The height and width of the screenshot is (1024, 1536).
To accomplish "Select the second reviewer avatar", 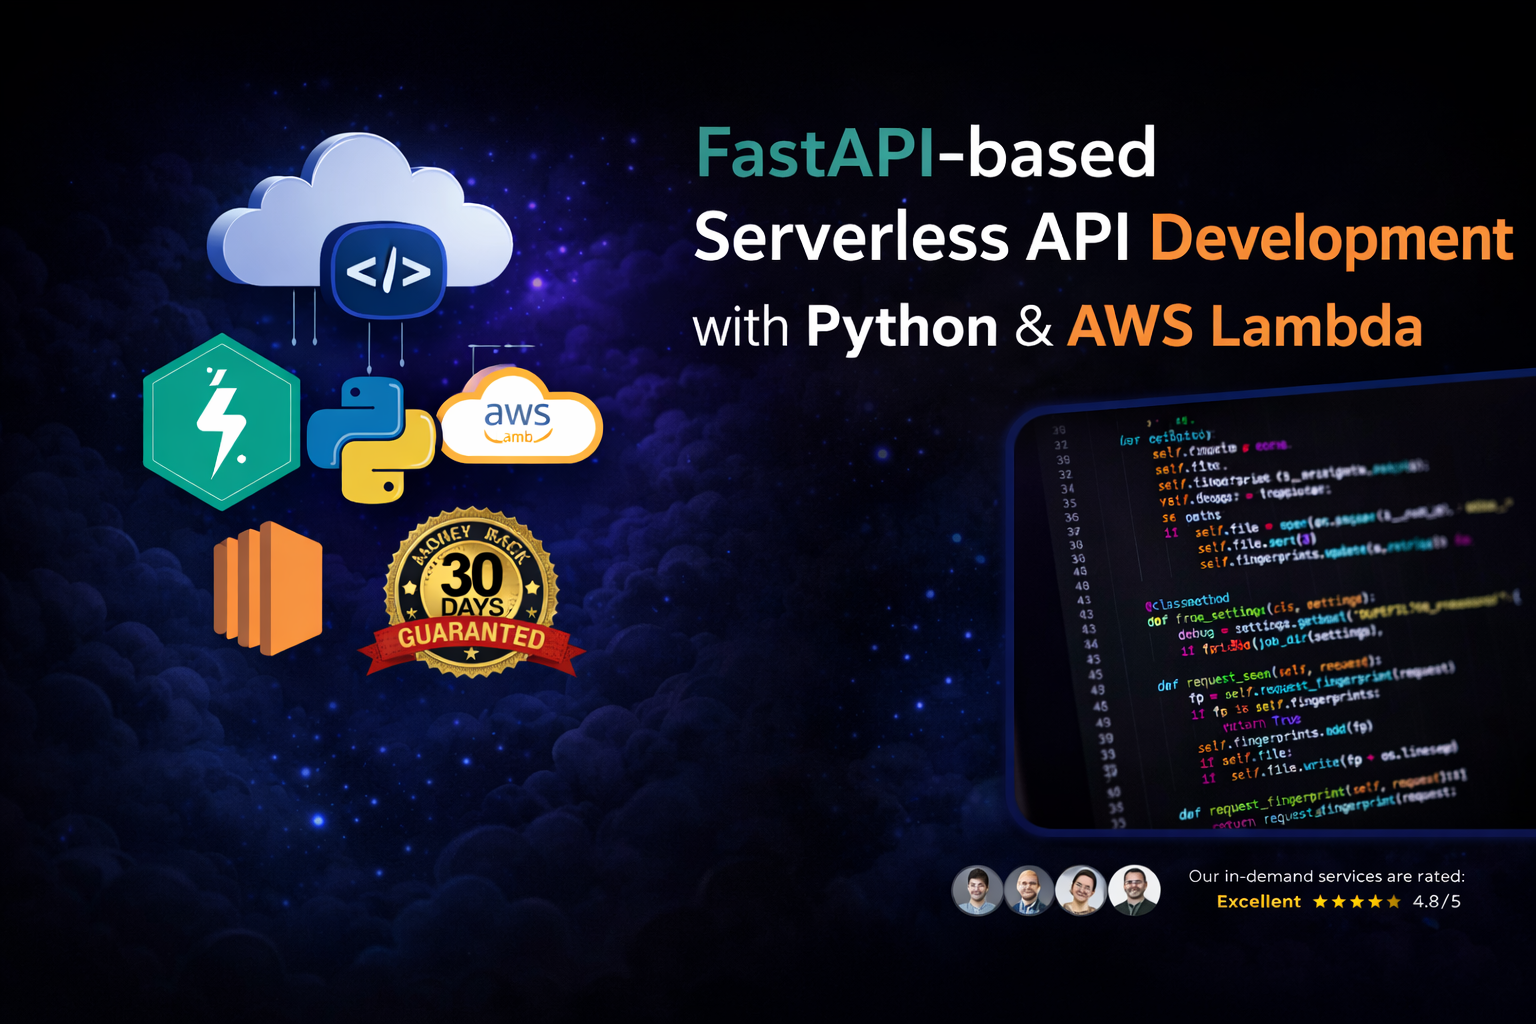I will 1029,890.
